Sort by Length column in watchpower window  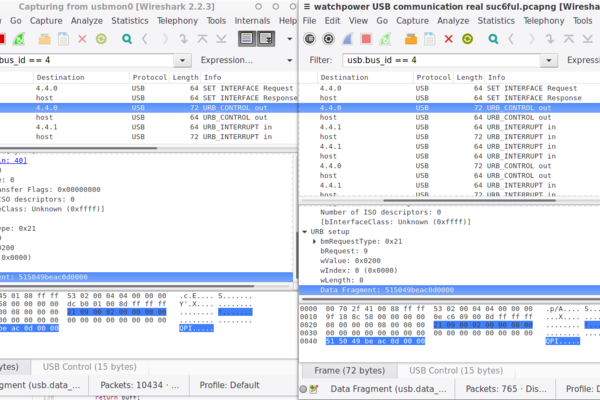469,77
